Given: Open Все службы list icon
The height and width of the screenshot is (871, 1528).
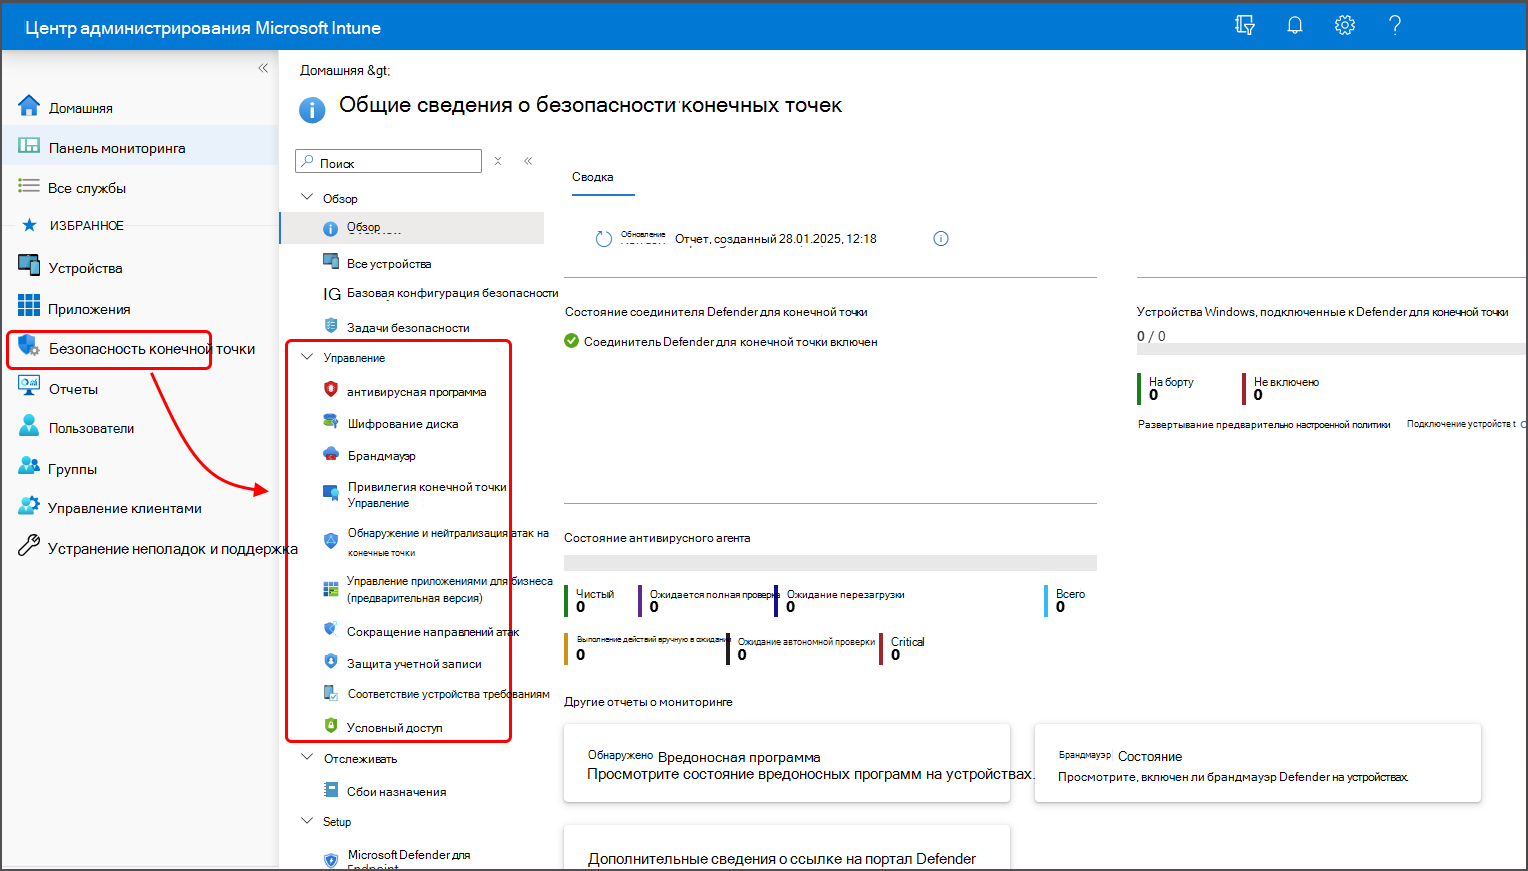Looking at the screenshot, I should point(29,186).
